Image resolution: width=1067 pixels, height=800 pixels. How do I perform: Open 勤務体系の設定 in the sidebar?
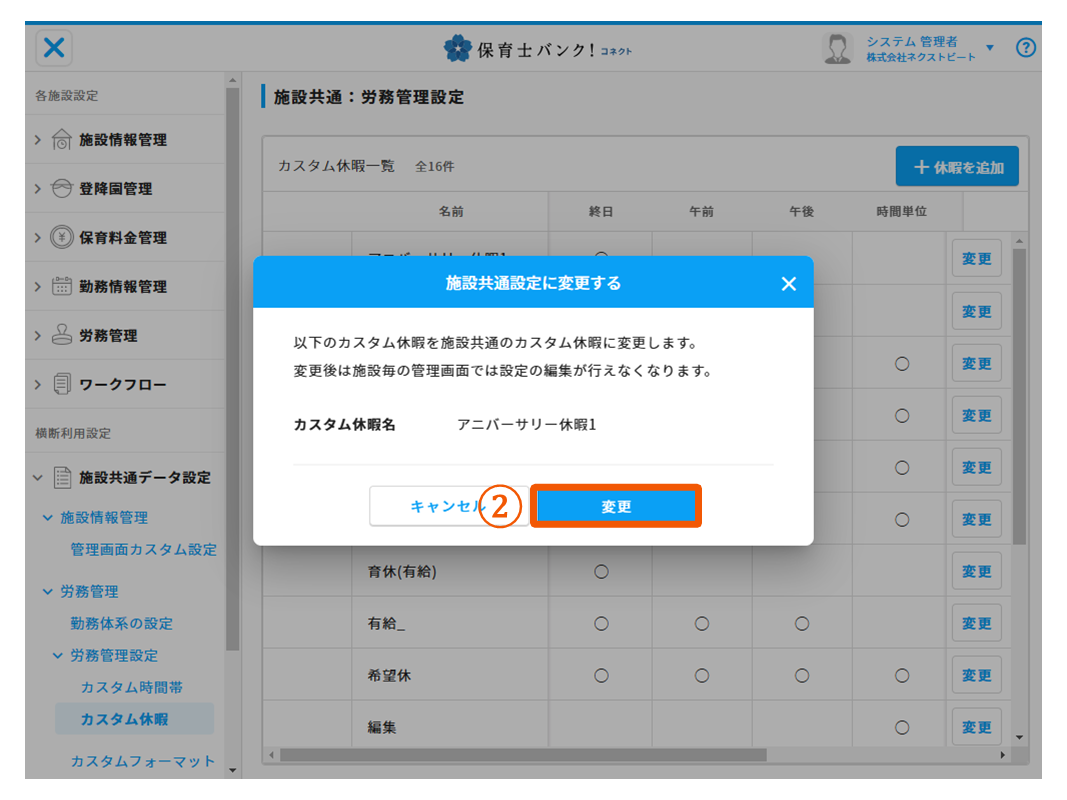[121, 624]
